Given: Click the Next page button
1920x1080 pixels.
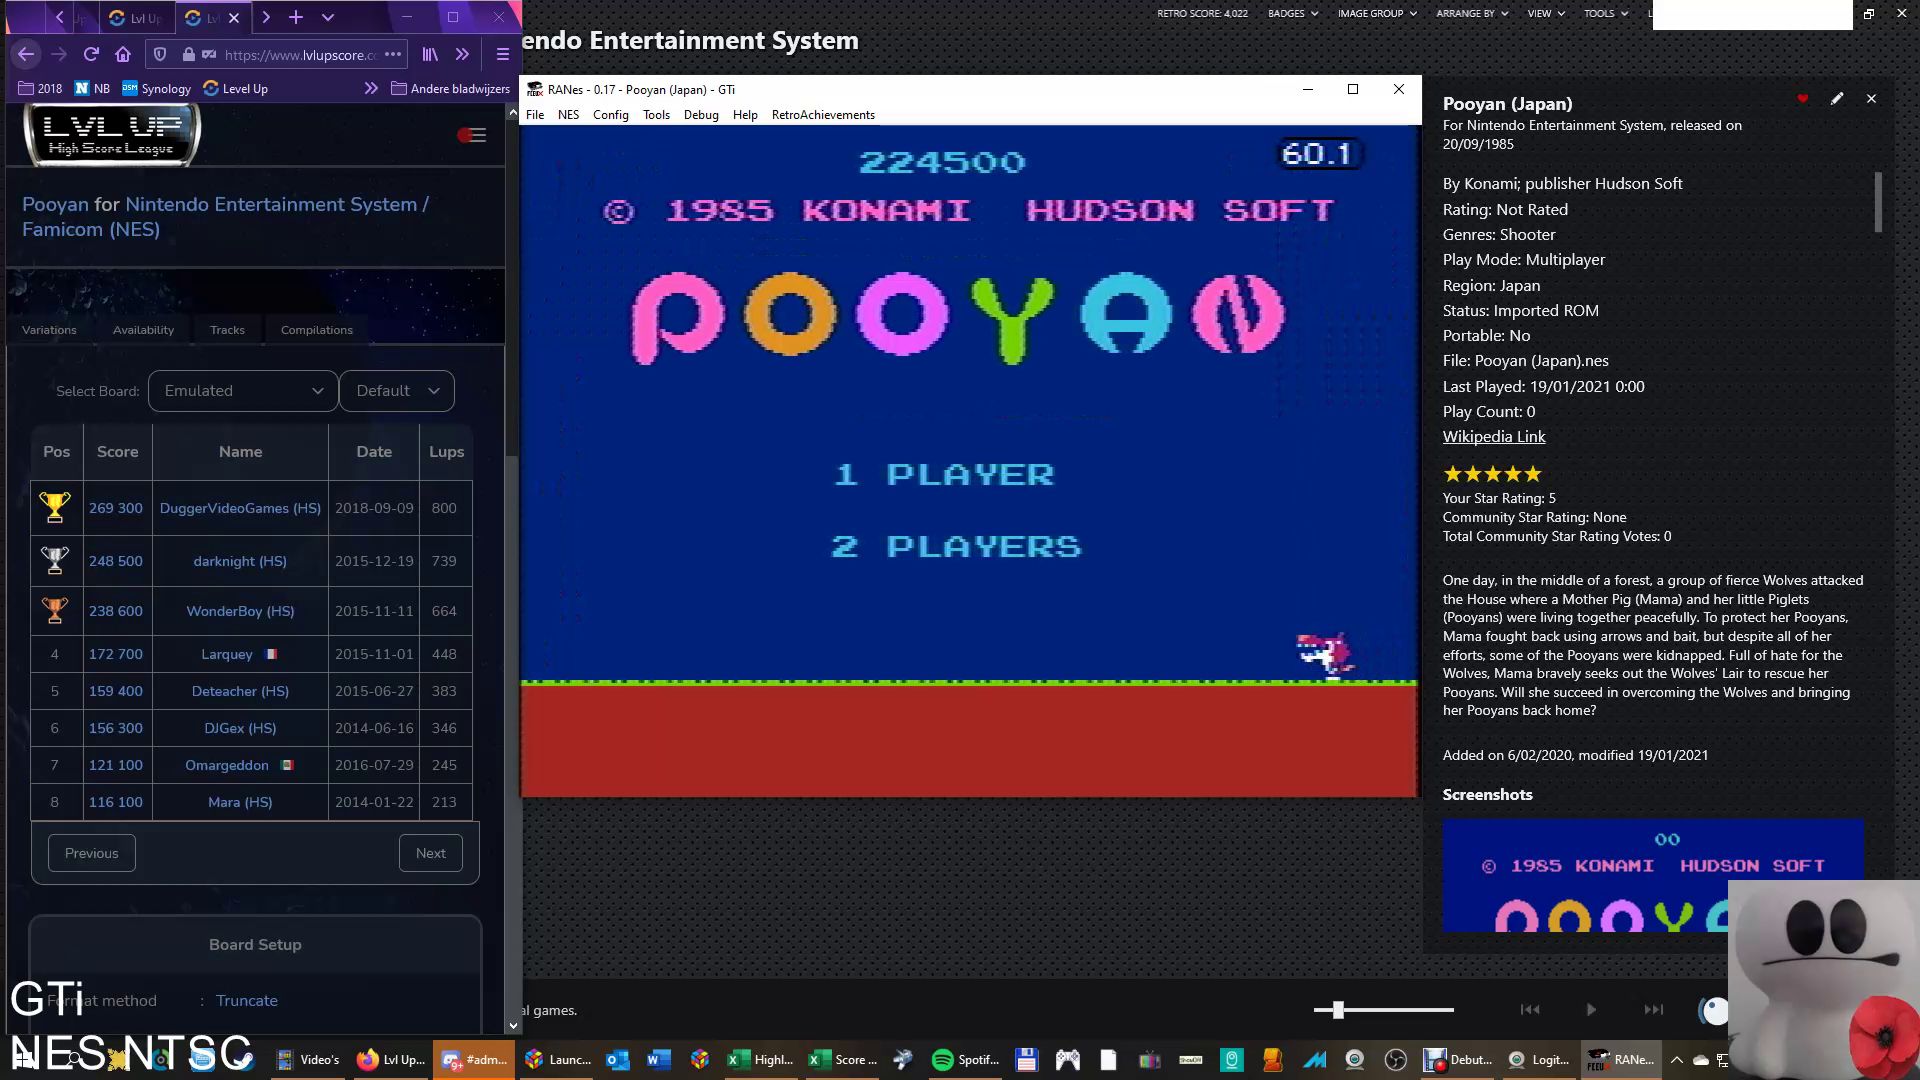Looking at the screenshot, I should point(430,853).
